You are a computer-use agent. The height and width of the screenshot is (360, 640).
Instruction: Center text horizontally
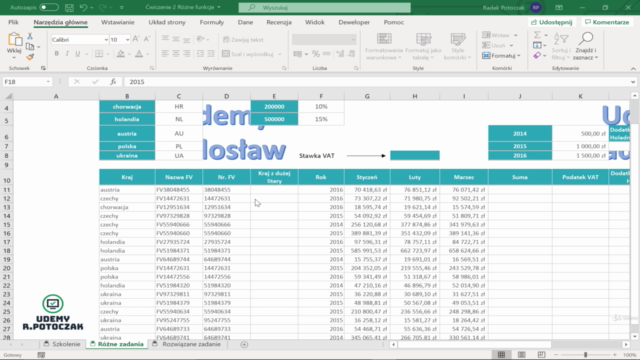click(x=176, y=54)
